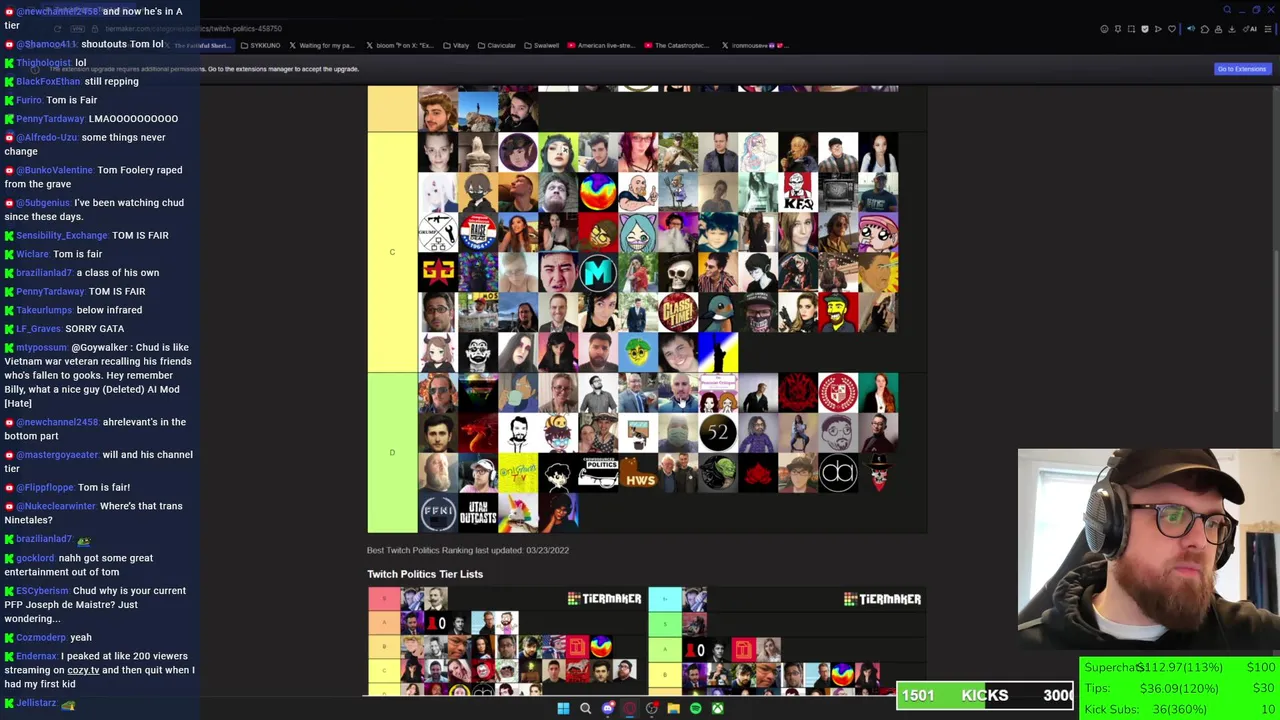Open the Waiting for my pa... bookmark

pos(322,45)
